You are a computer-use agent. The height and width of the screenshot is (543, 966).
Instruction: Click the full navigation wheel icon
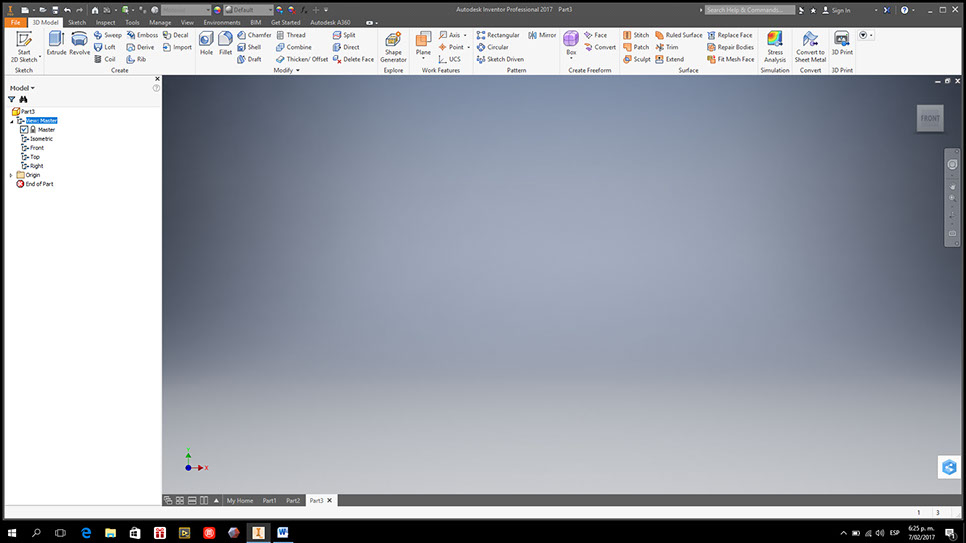click(952, 165)
